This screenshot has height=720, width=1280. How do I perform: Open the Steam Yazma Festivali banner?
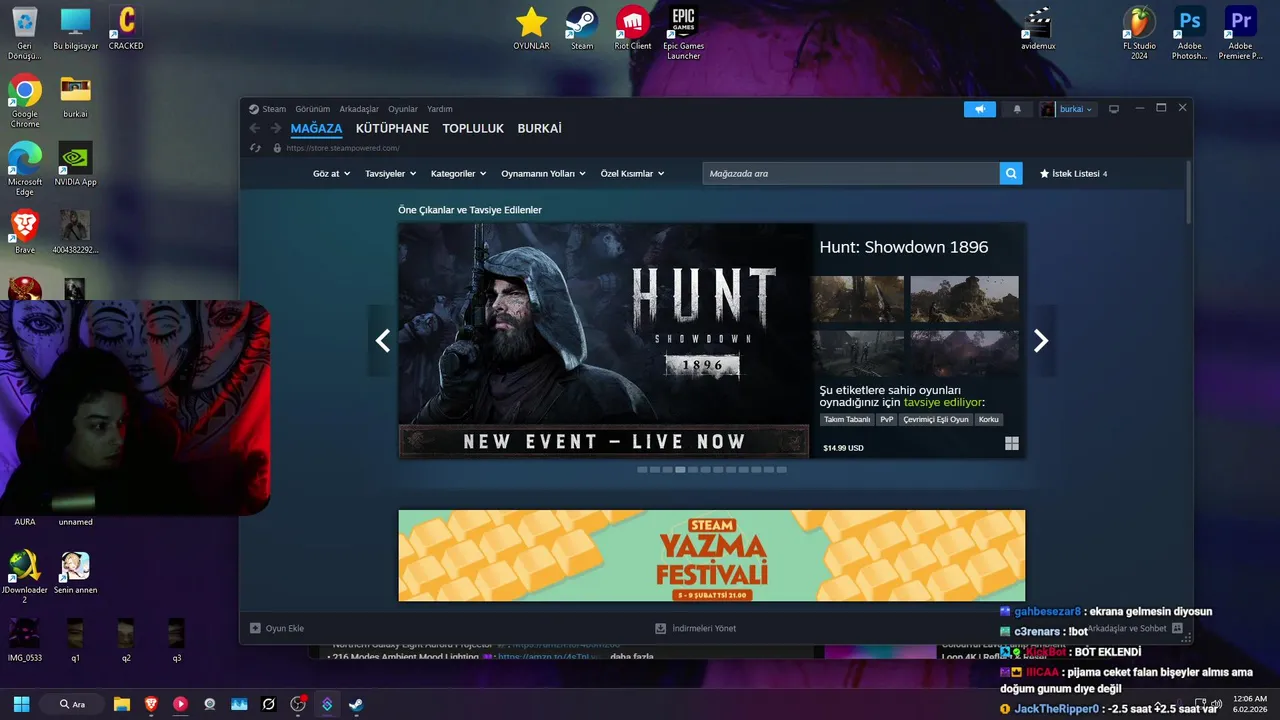tap(711, 555)
